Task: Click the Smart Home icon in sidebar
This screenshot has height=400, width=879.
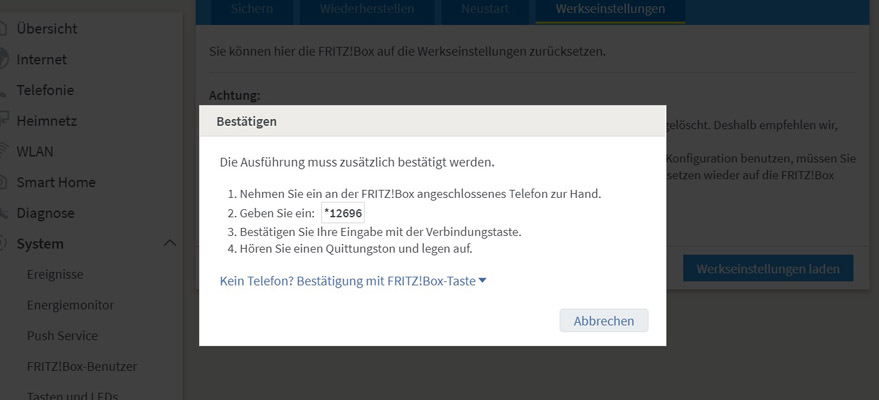Action: (3, 183)
